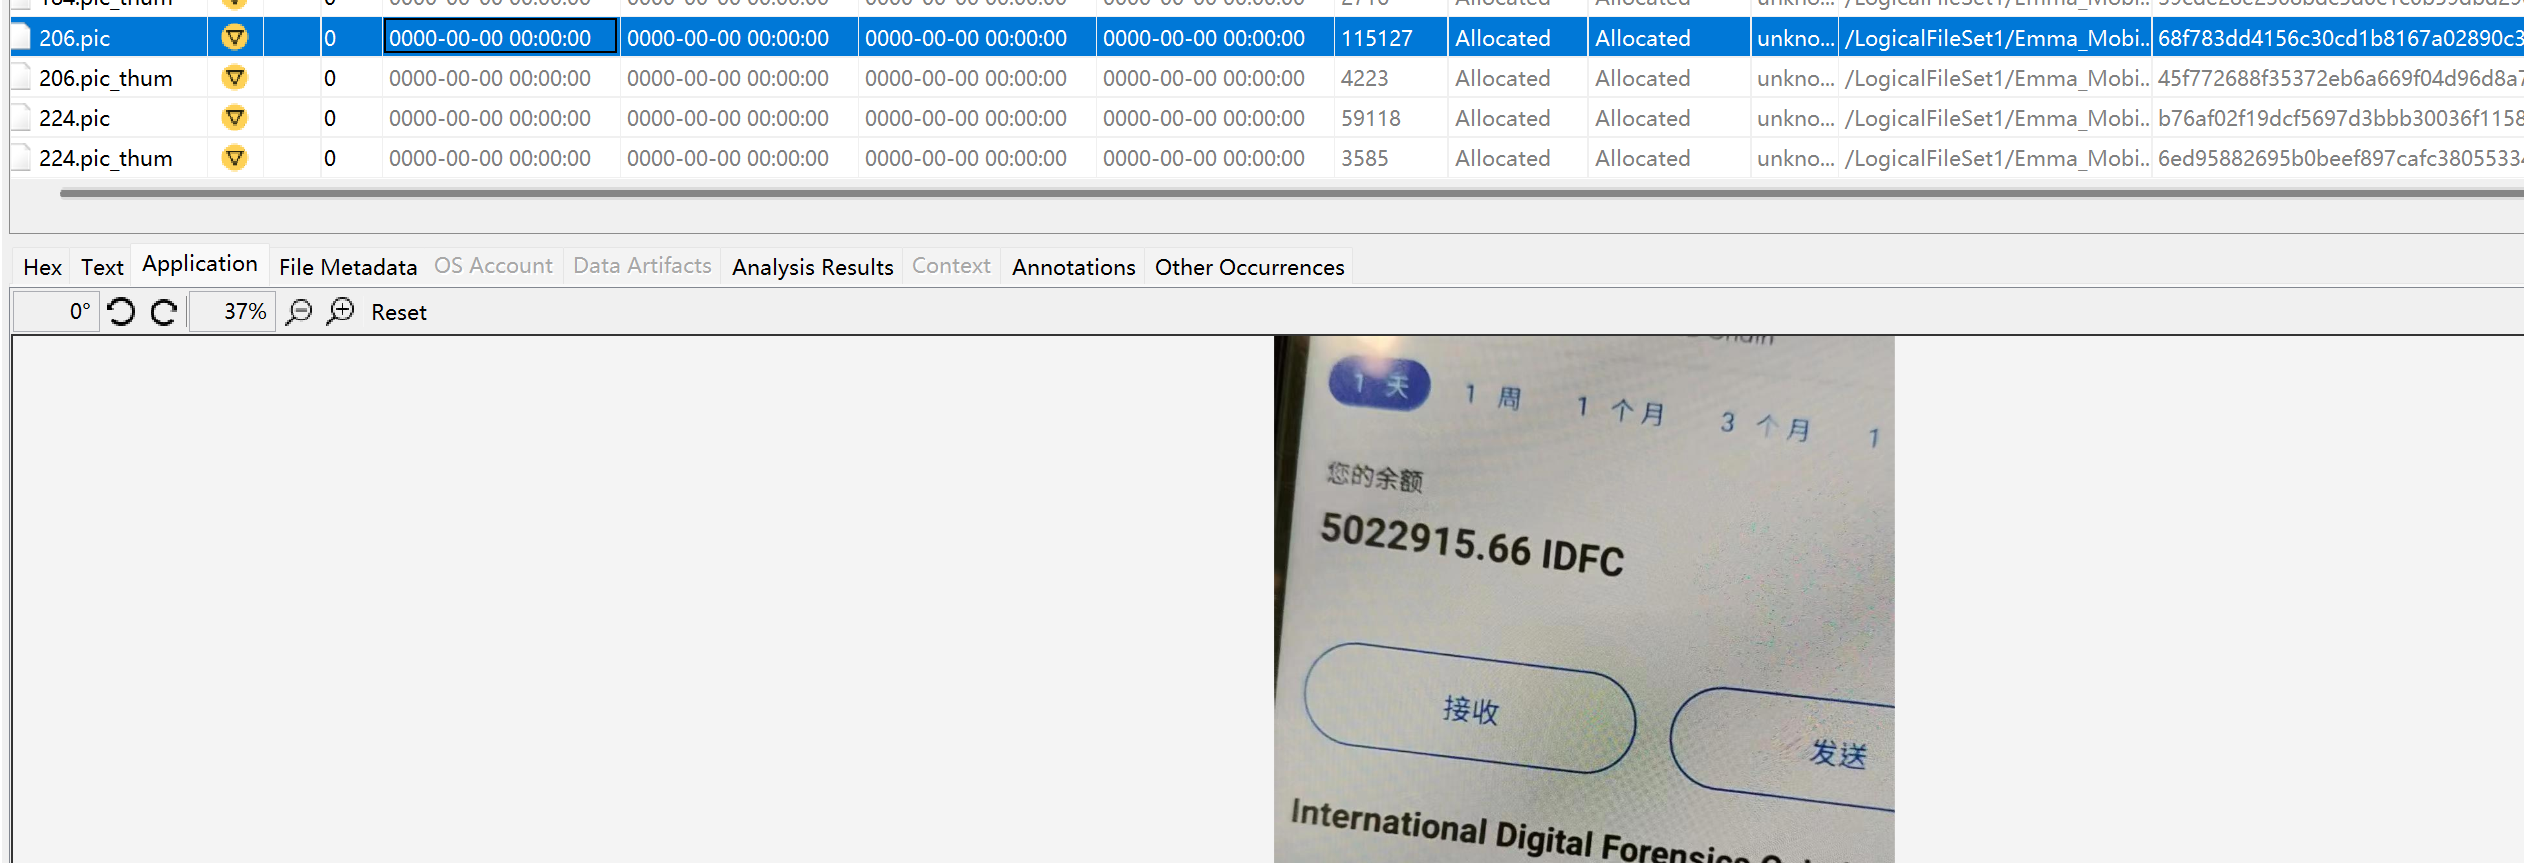Click hash starting with b76af02f
Screen dimensions: 2524x863
tap(2340, 118)
